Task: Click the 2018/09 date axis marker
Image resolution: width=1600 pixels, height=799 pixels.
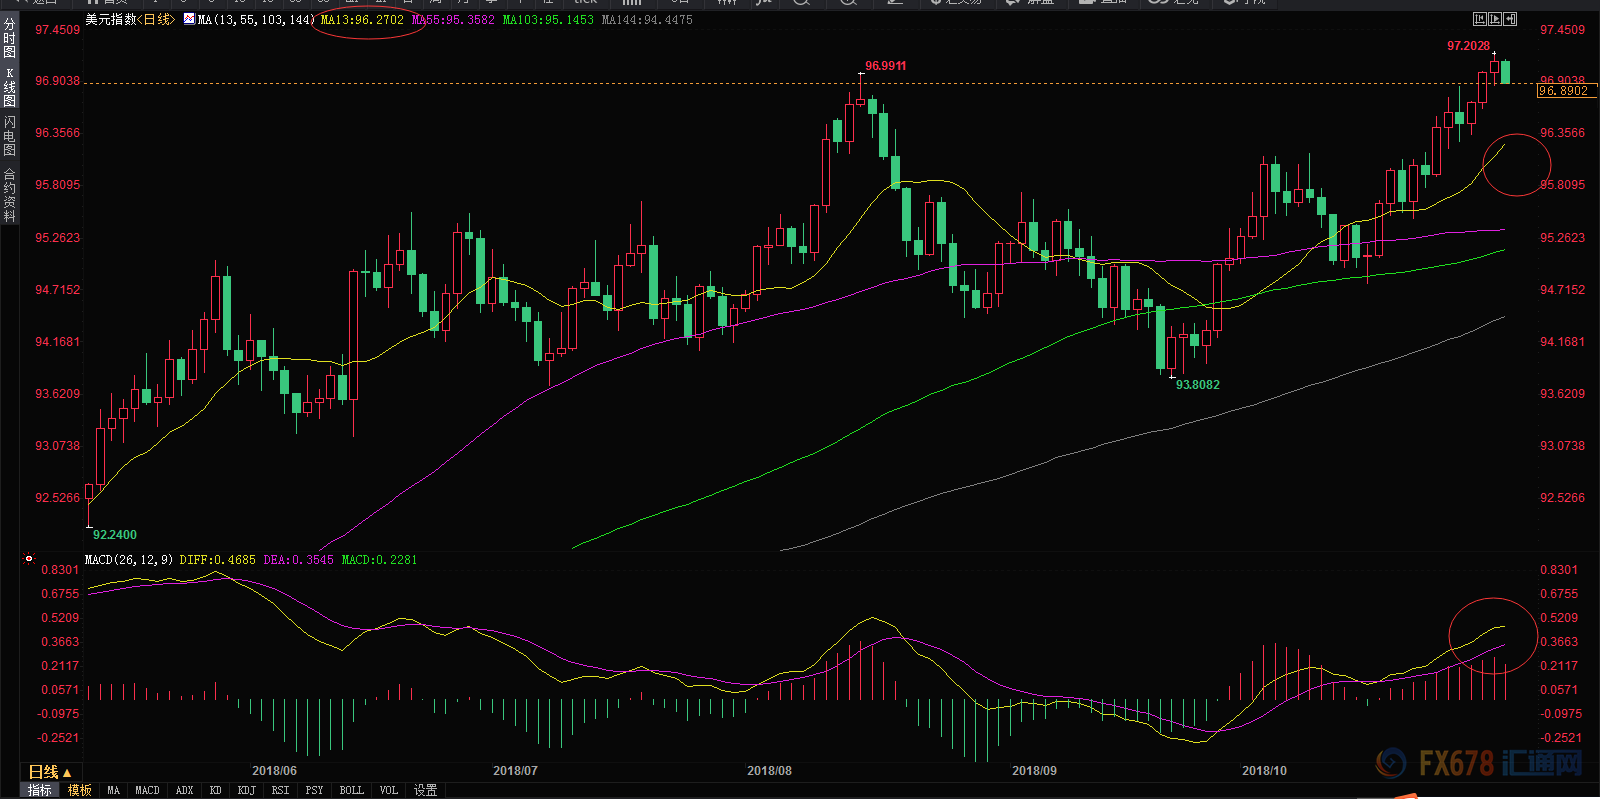Action: [x=1034, y=771]
